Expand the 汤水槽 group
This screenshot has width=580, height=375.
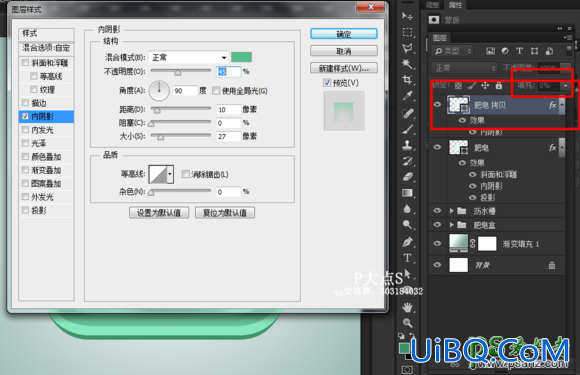point(451,211)
